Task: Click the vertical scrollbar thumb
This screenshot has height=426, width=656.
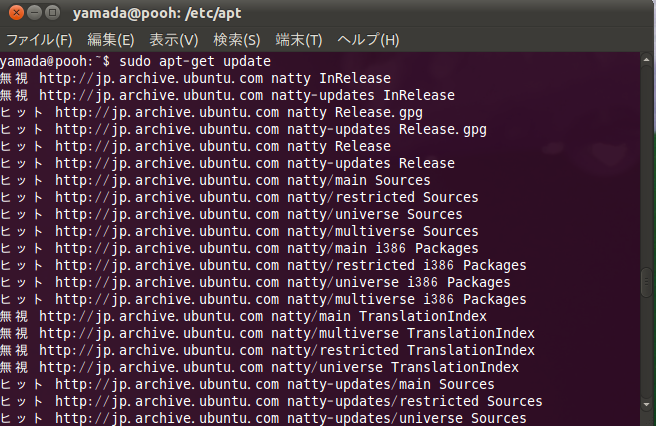Action: point(646,282)
